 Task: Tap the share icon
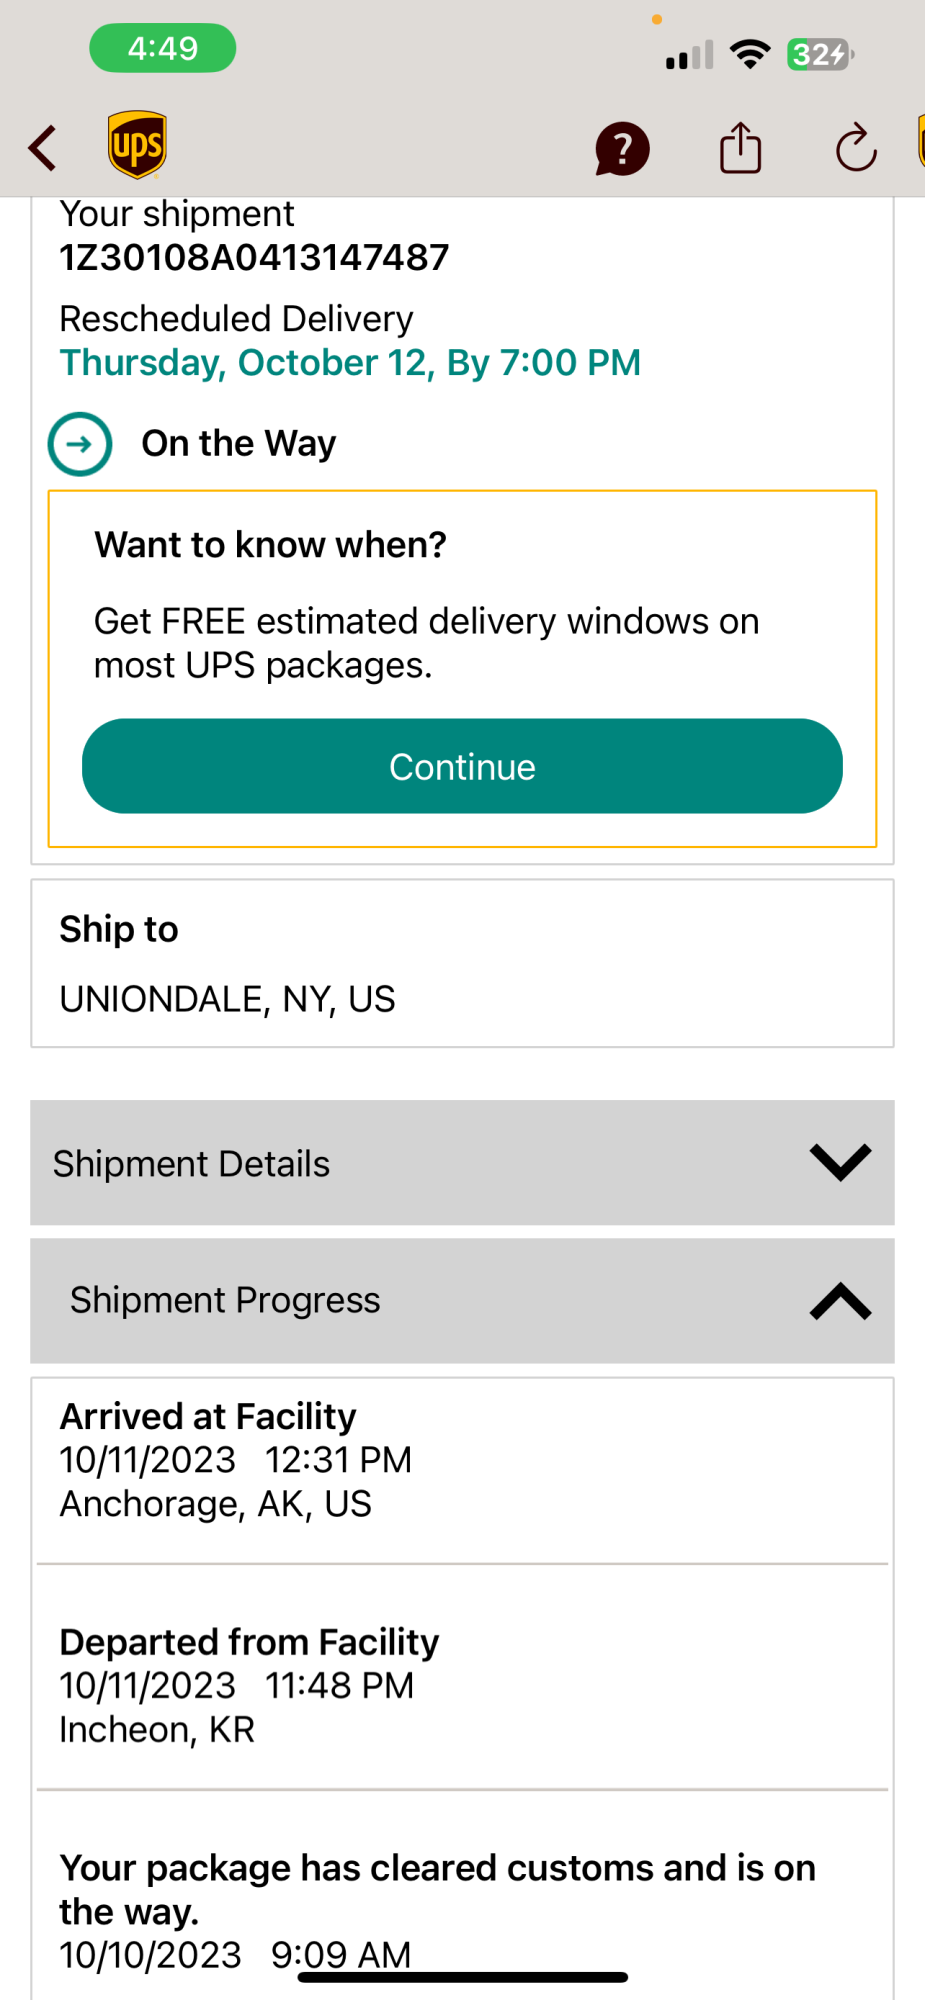740,148
